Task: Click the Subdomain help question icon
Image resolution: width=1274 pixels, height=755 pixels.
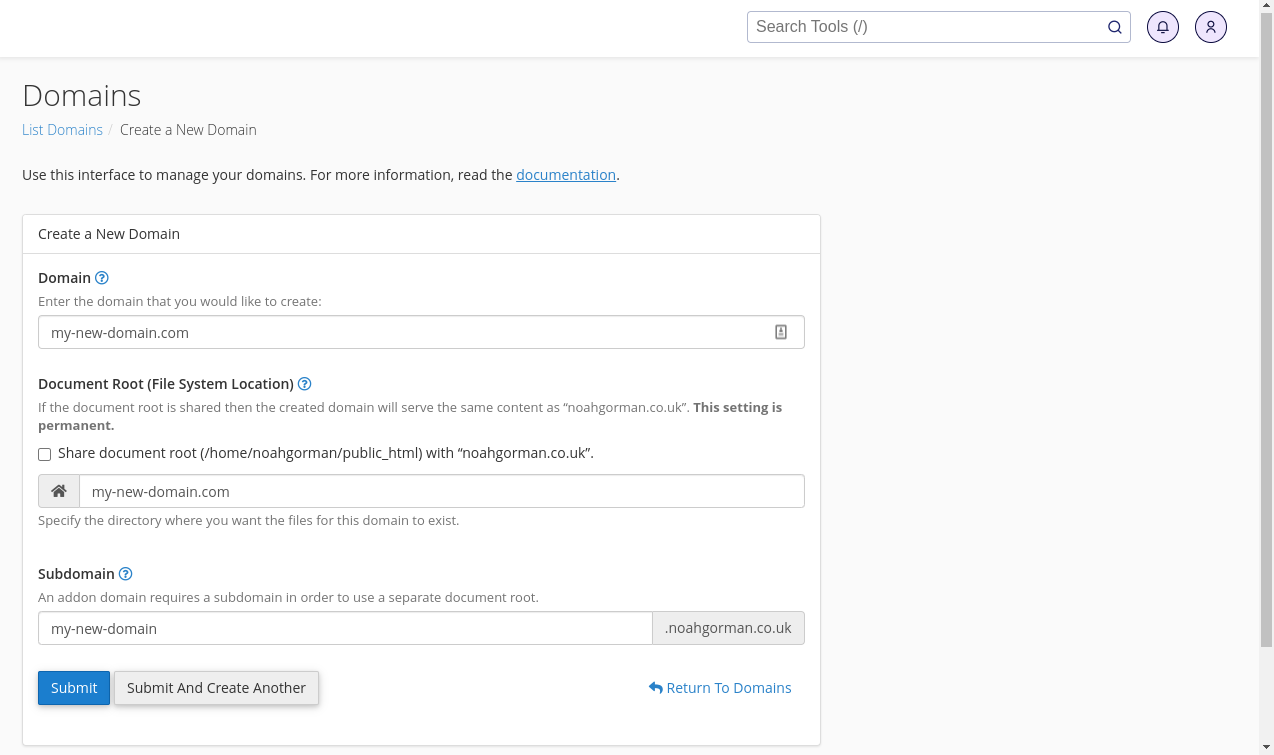Action: (125, 574)
